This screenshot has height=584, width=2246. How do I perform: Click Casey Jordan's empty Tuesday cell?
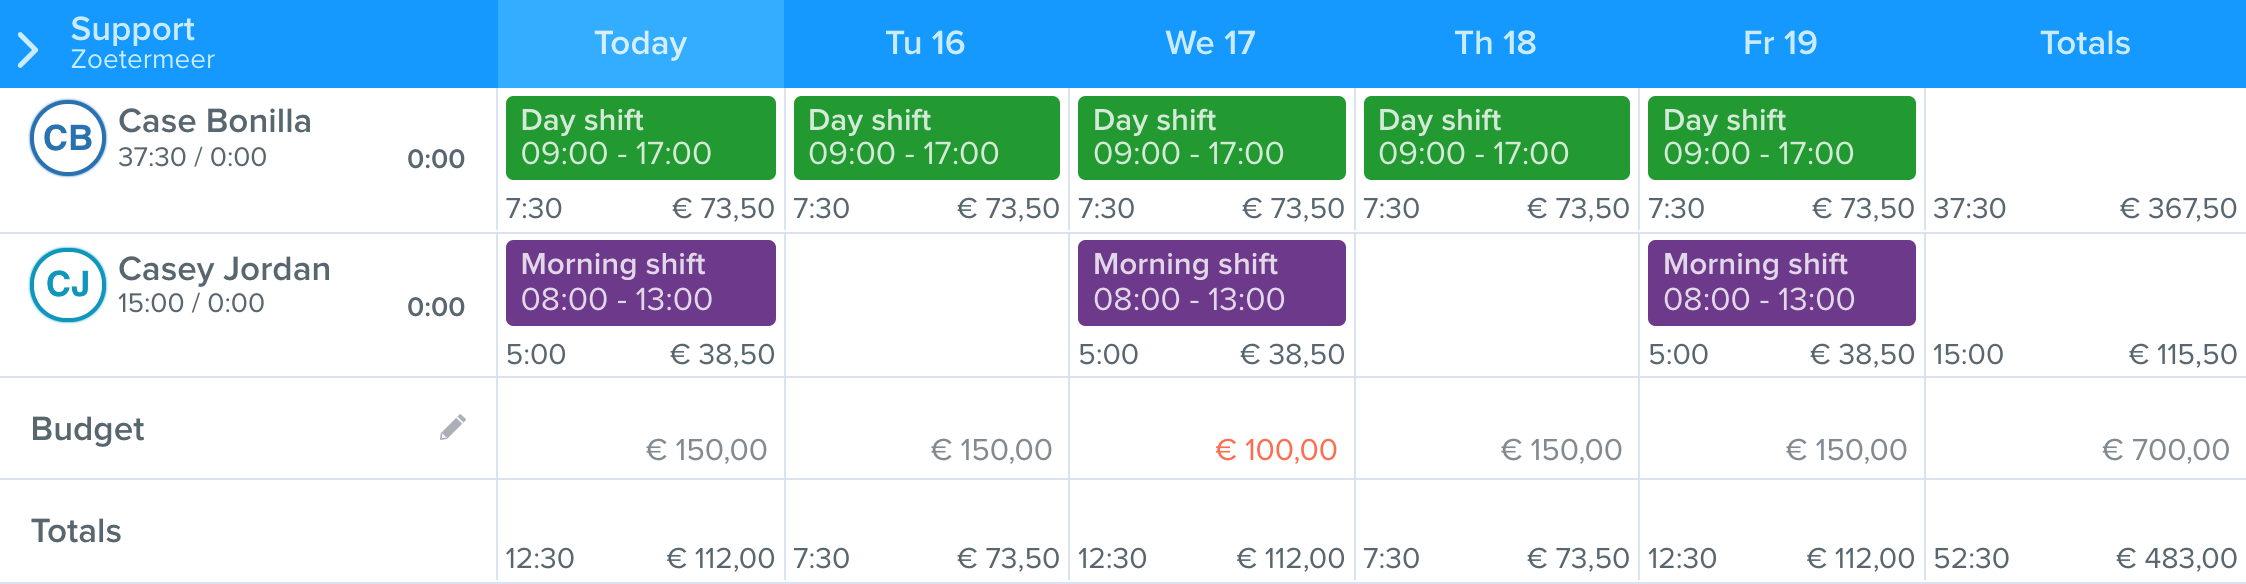(x=927, y=305)
